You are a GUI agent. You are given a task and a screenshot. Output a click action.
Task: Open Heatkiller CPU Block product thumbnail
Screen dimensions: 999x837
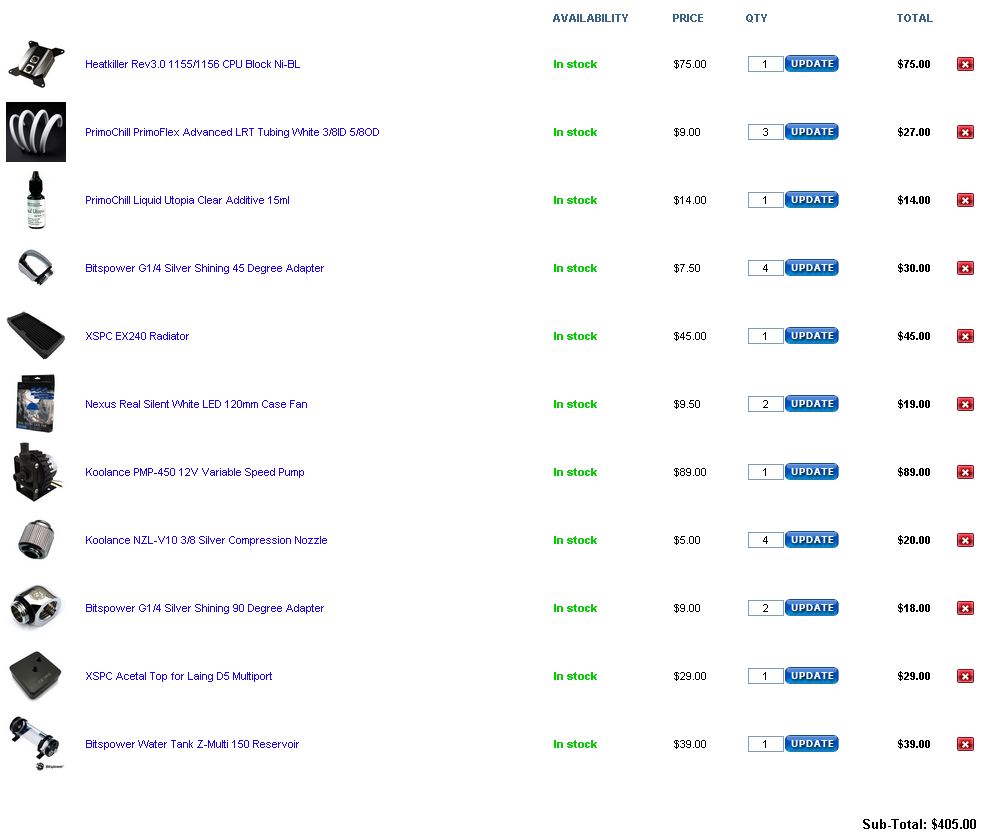pos(36,64)
